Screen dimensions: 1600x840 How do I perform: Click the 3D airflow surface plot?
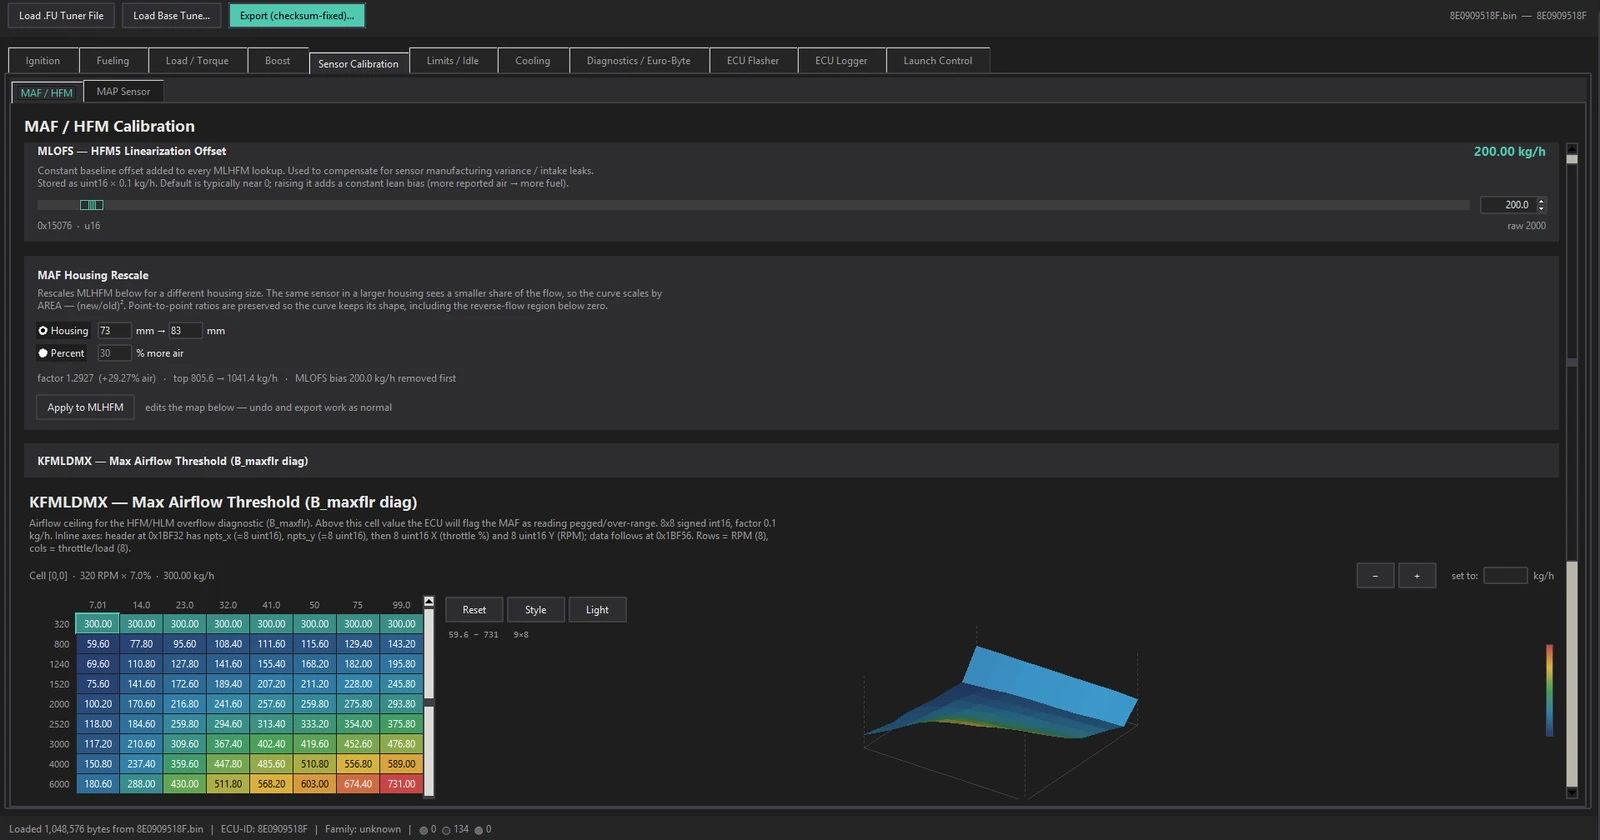click(1001, 714)
